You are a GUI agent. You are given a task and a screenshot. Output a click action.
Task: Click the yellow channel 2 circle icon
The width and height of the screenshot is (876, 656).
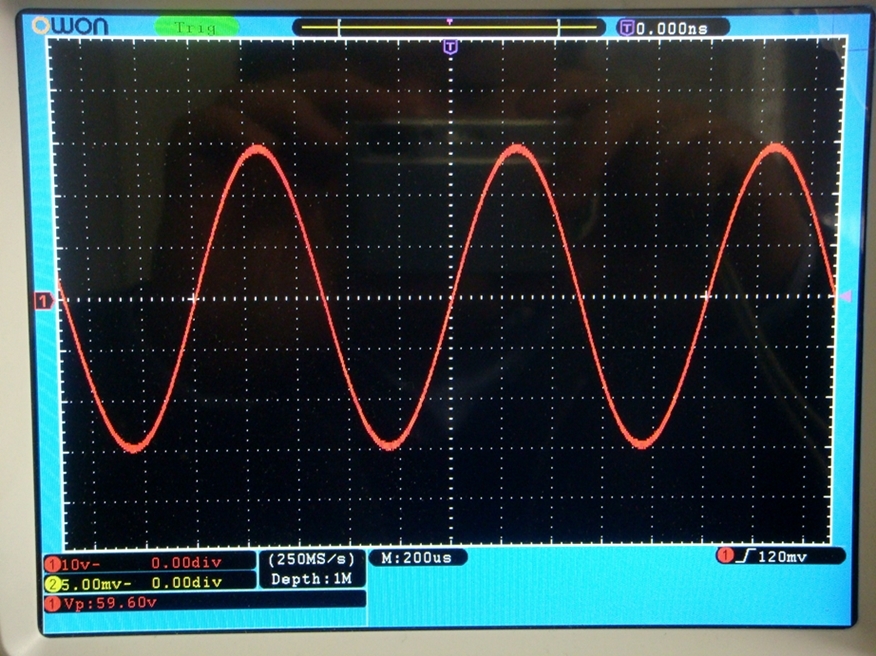tap(53, 584)
